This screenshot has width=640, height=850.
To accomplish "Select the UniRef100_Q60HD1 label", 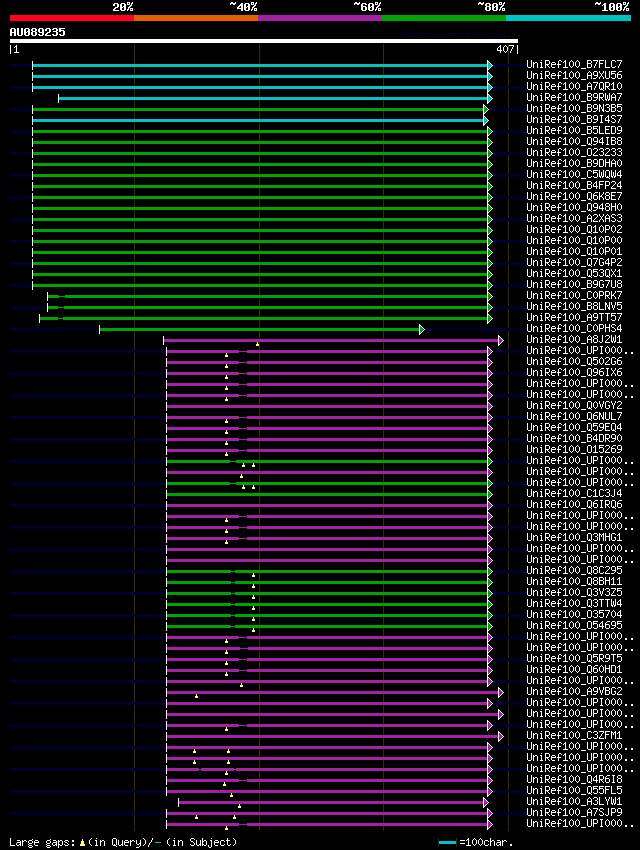I will click(x=574, y=669).
